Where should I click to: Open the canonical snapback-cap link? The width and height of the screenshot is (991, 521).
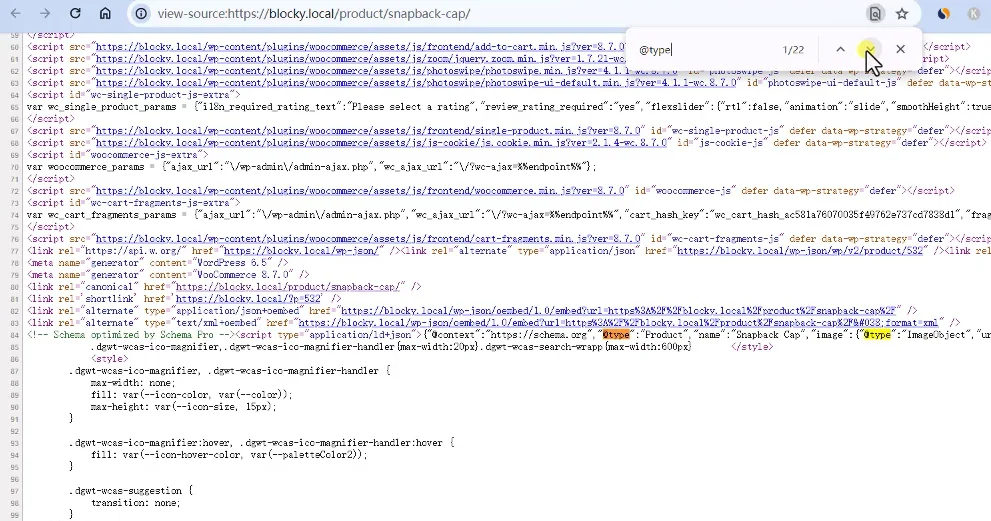click(288, 287)
